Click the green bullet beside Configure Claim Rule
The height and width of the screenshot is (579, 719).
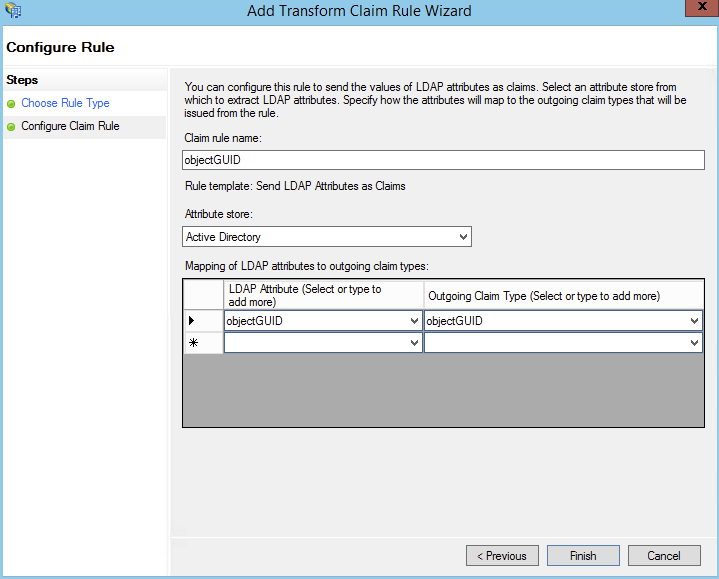tap(11, 127)
